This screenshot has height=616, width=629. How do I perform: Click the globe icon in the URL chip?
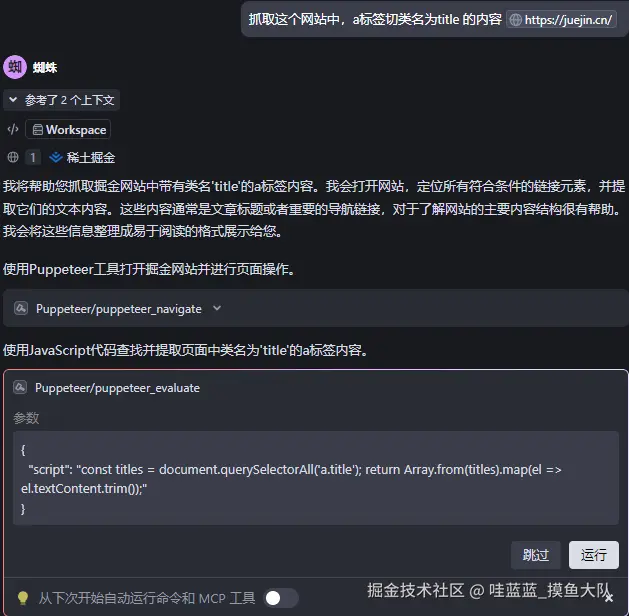515,20
